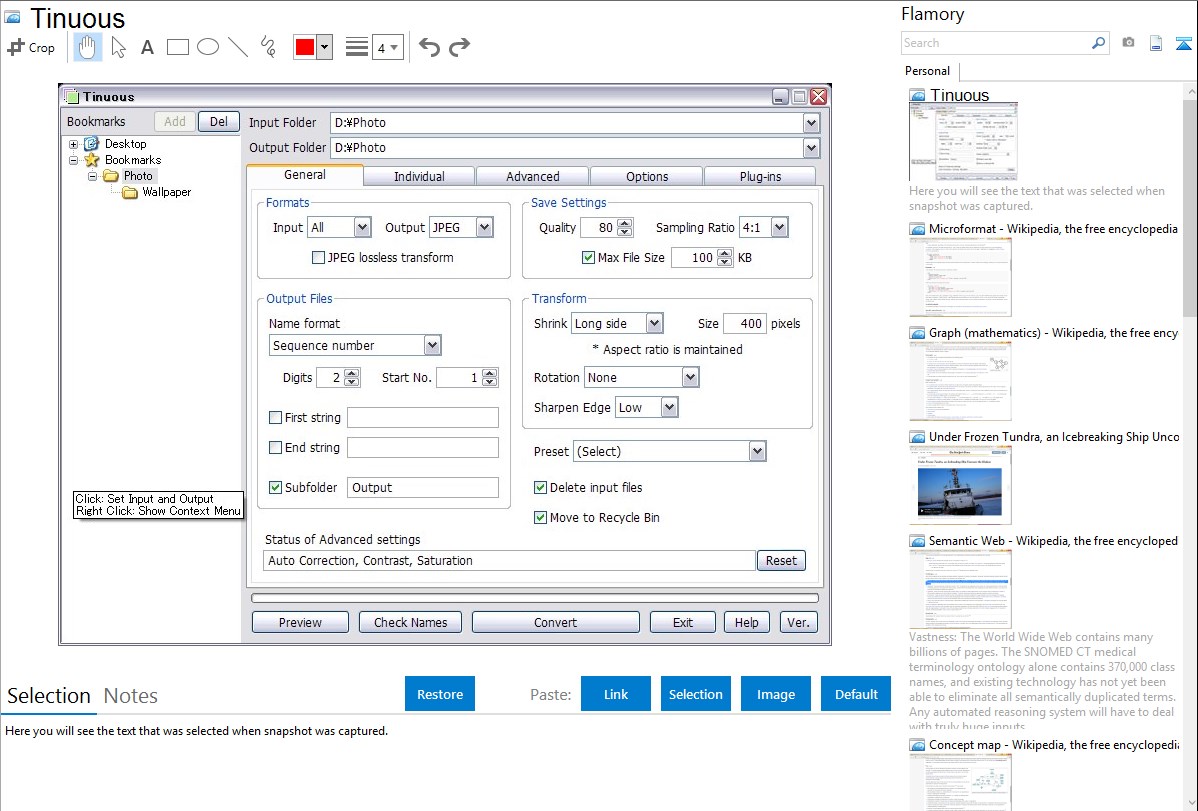
Task: Open the Input format dropdown
Action: click(x=362, y=227)
